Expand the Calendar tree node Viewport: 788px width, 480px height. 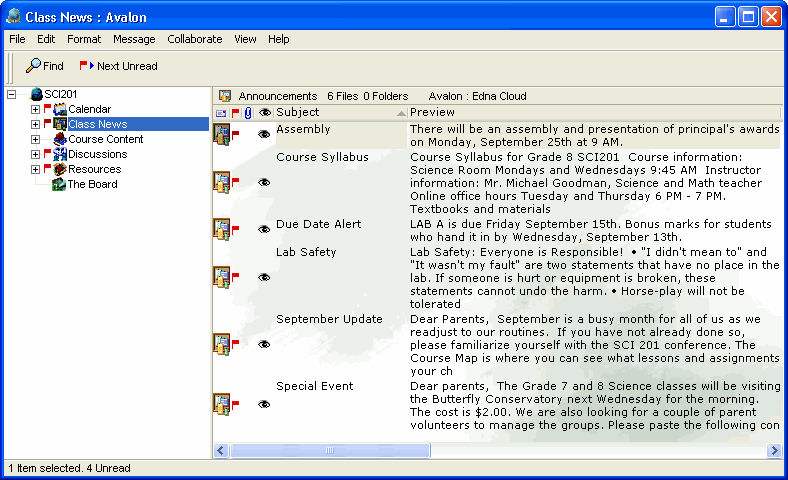point(35,109)
